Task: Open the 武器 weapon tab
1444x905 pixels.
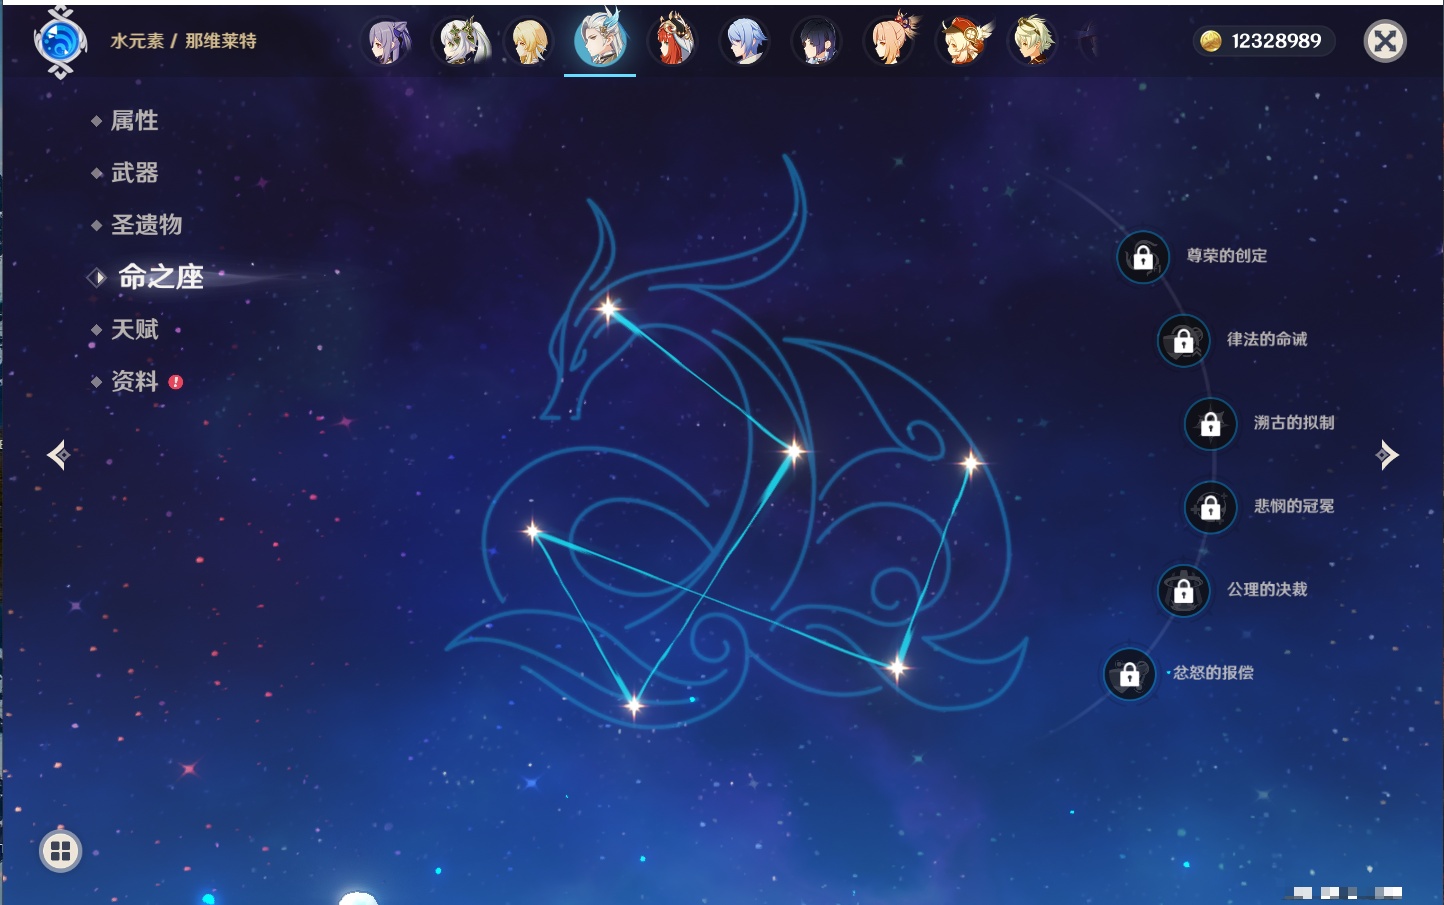Action: tap(134, 173)
